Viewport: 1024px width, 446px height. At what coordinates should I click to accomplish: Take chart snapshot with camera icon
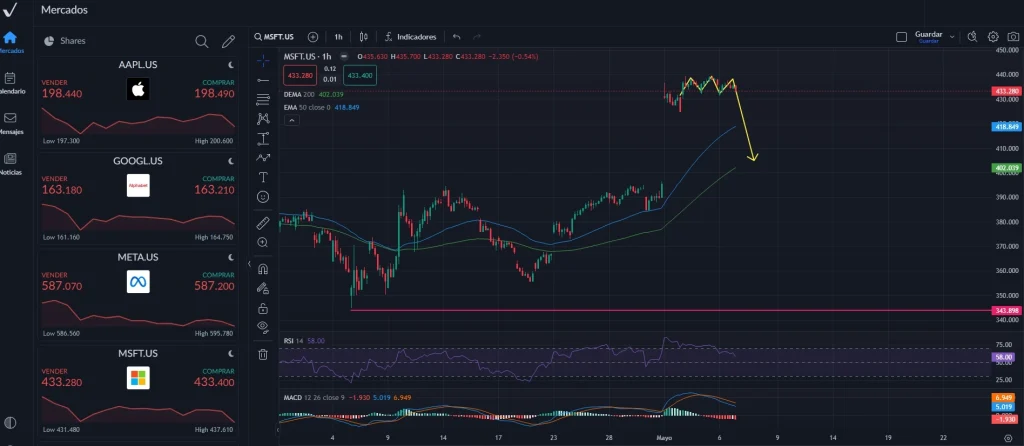pos(1013,37)
